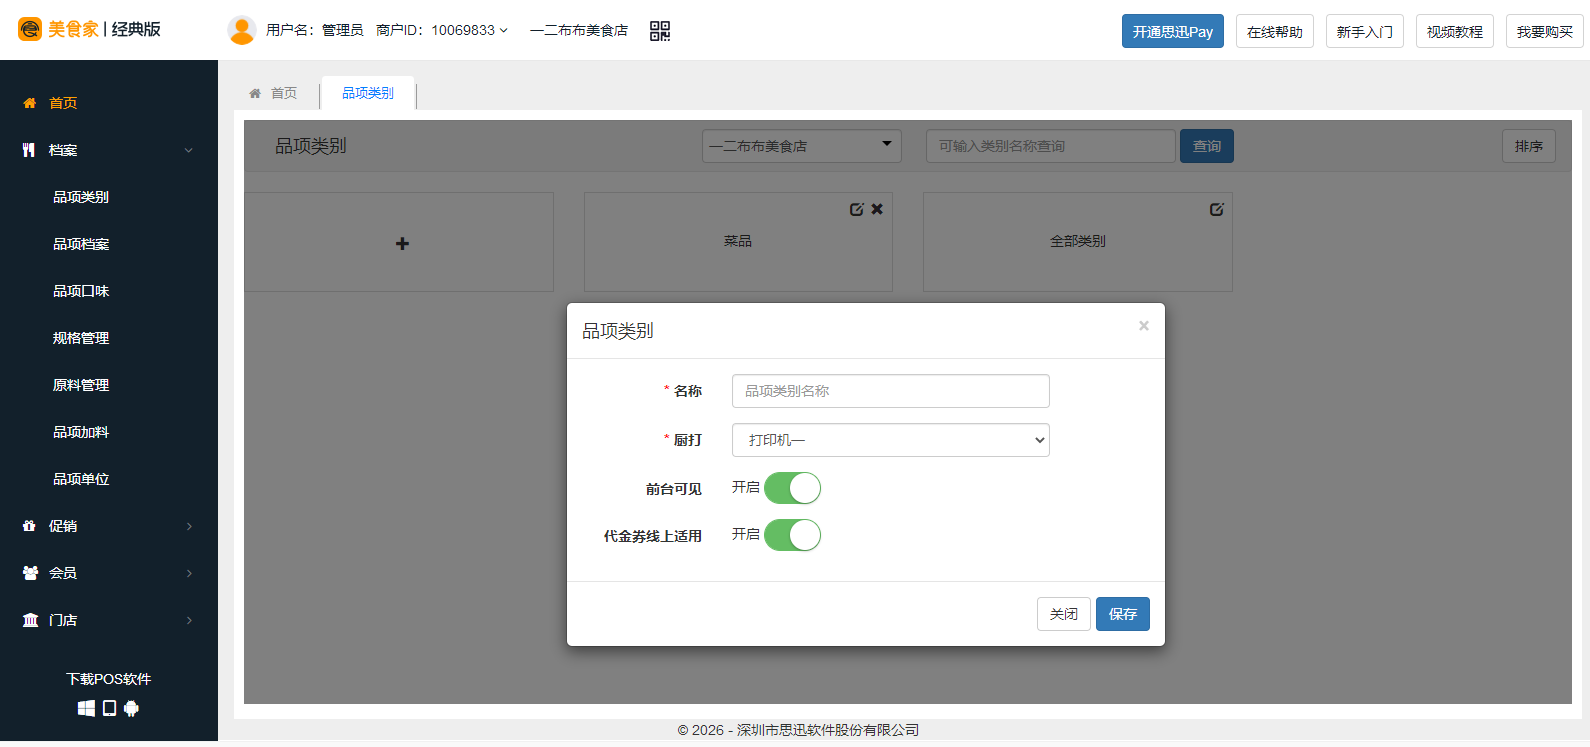Open 品项口味 in the sidebar
Screen dimensions: 1590x747
(81, 291)
